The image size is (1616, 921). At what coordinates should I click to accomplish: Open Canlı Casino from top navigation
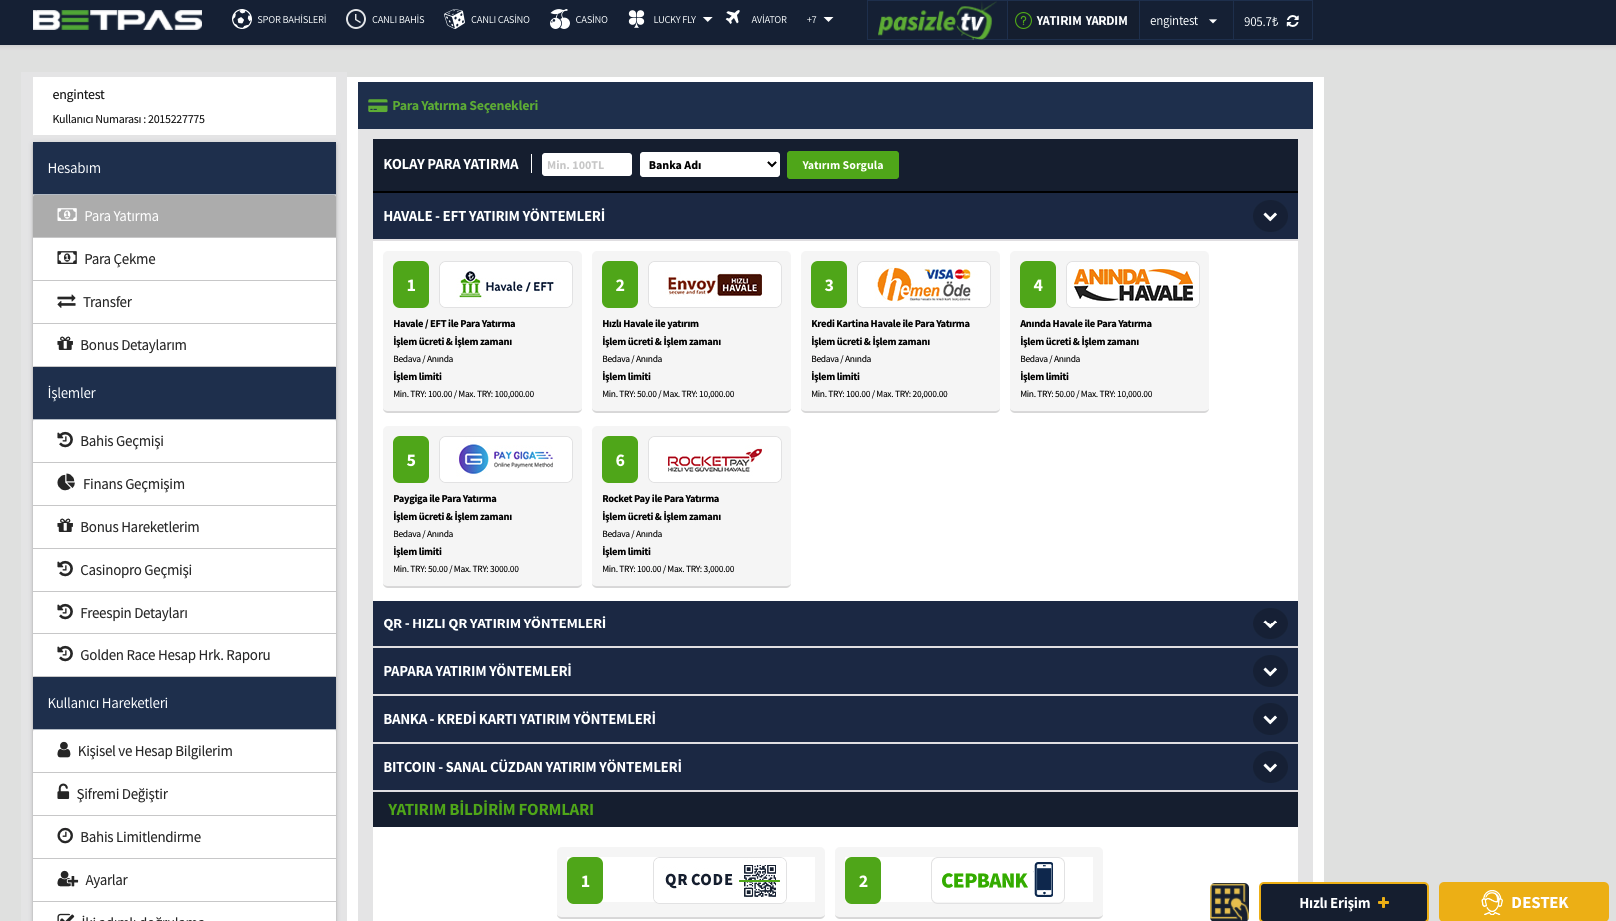[x=487, y=19]
